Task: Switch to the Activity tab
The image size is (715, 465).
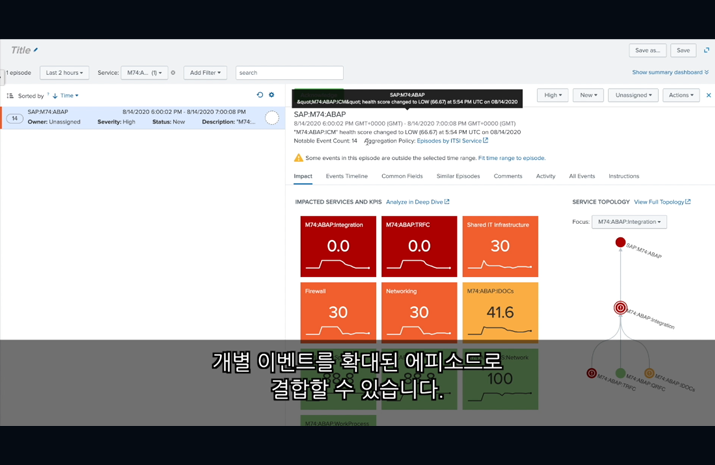Action: (546, 176)
